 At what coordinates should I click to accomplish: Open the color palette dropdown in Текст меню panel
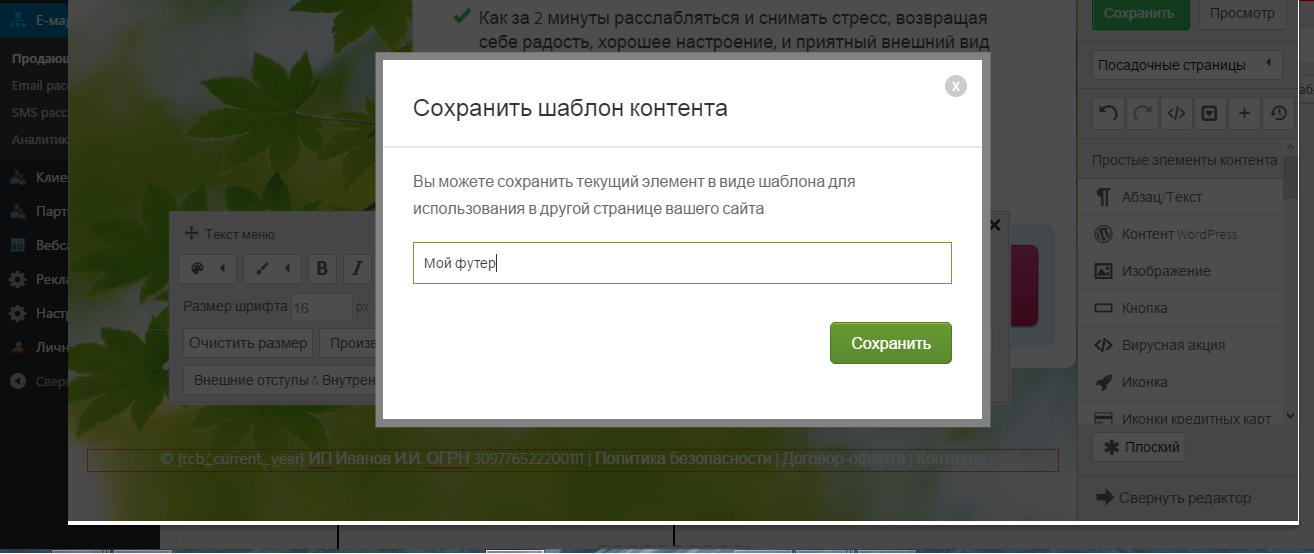click(x=208, y=268)
